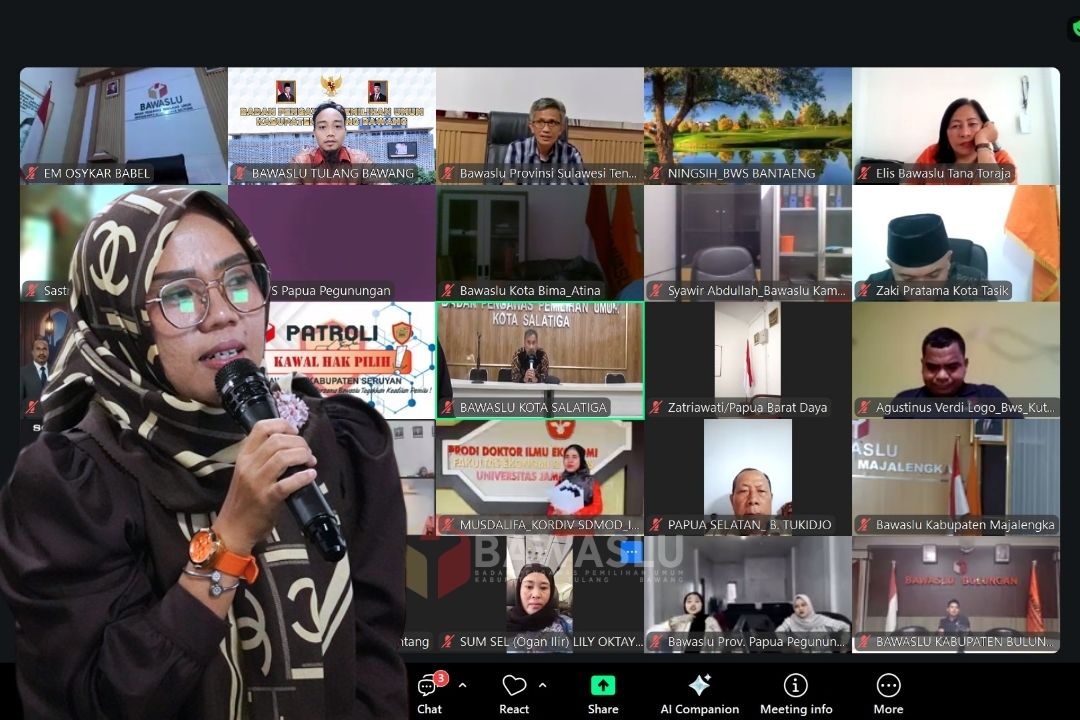
Task: Click muted mic icon on BAWASLU KOTA SALATIGA
Action: pyautogui.click(x=448, y=408)
